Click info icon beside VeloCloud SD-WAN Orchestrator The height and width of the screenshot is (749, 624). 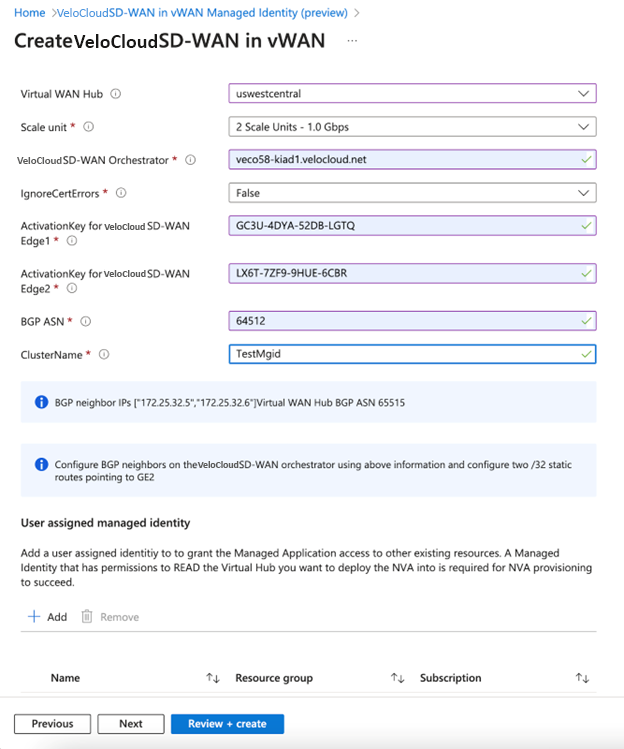[191, 160]
